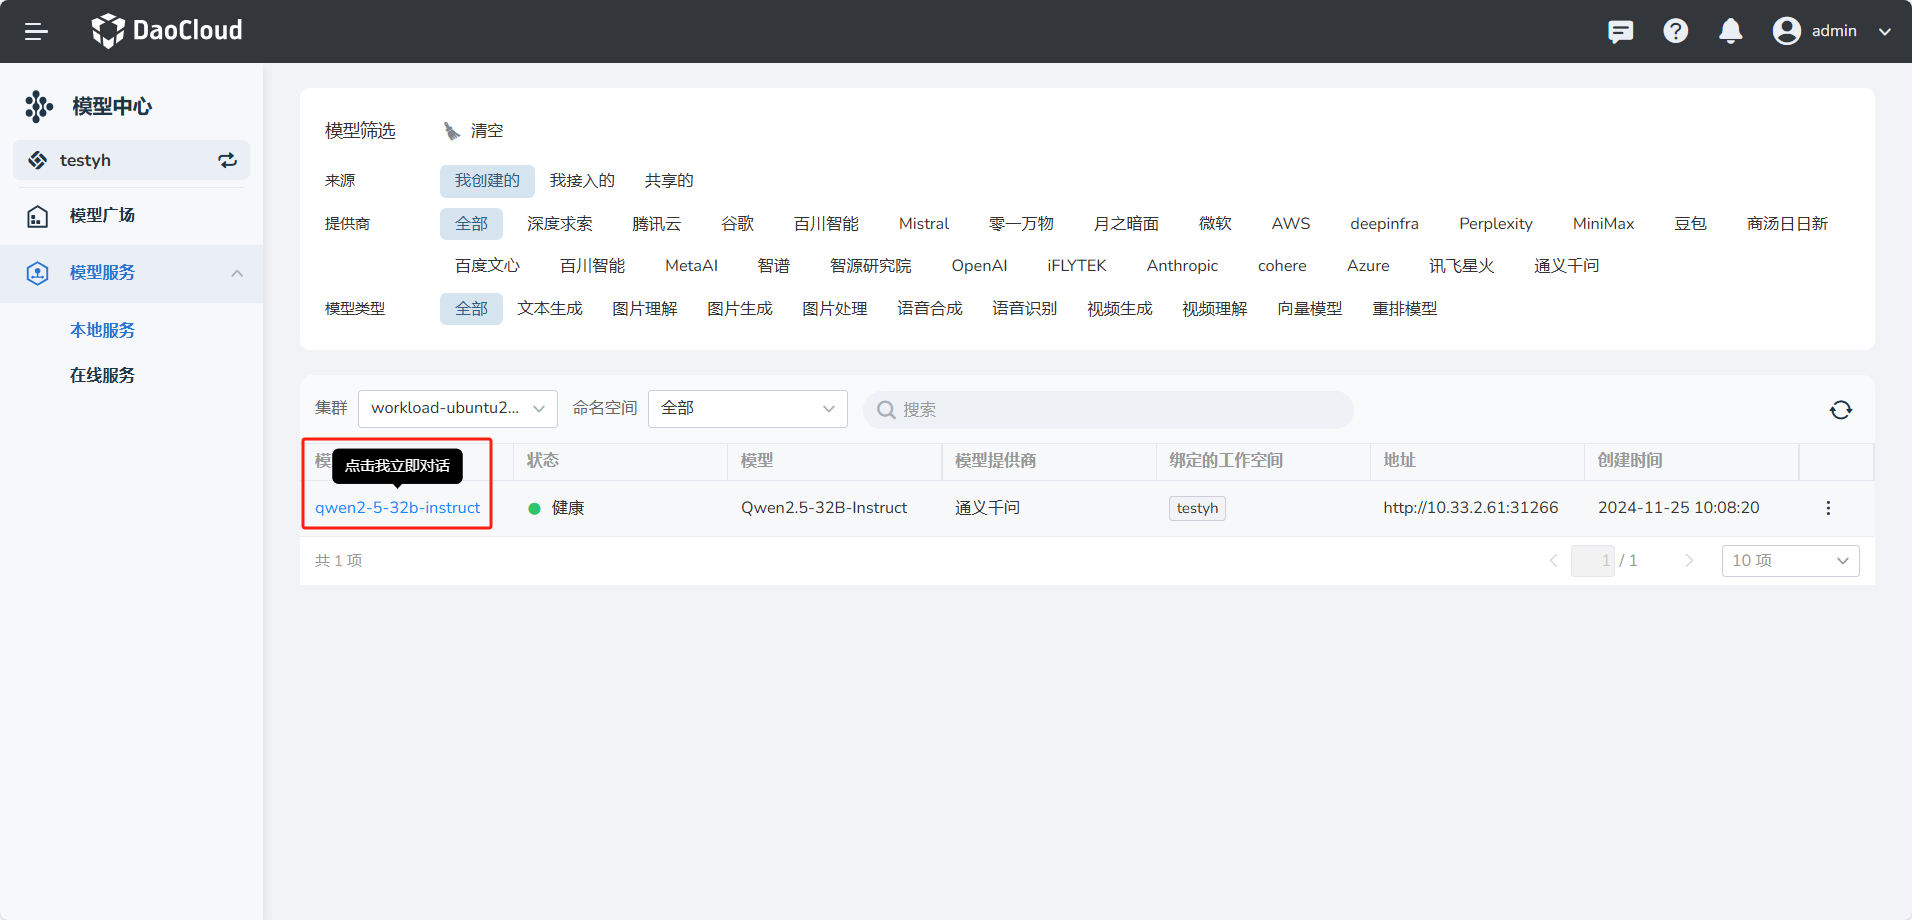The height and width of the screenshot is (920, 1912).
Task: Open the messages chat icon
Action: click(1620, 31)
